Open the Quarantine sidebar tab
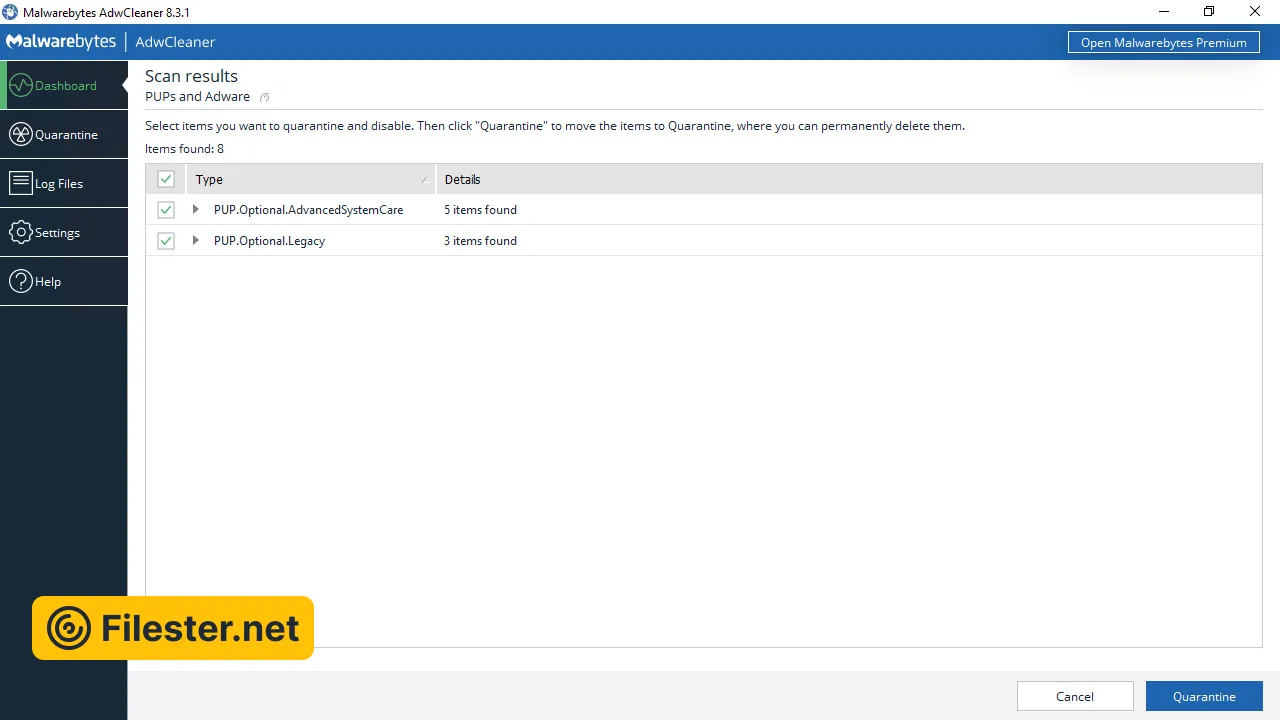Screen dimensions: 1280x720 point(66,134)
